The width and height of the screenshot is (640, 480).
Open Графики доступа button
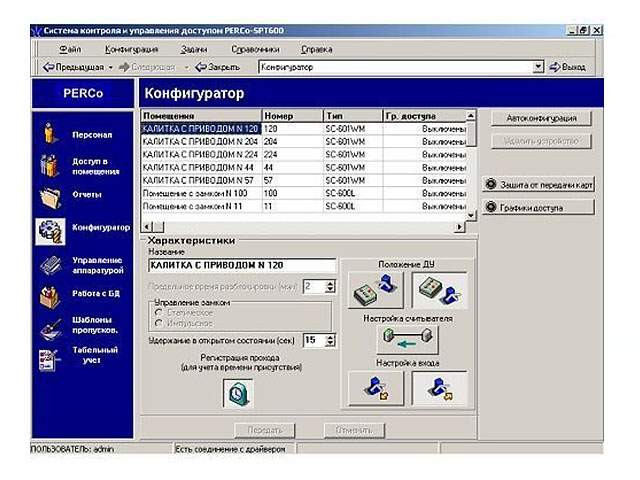click(x=538, y=207)
